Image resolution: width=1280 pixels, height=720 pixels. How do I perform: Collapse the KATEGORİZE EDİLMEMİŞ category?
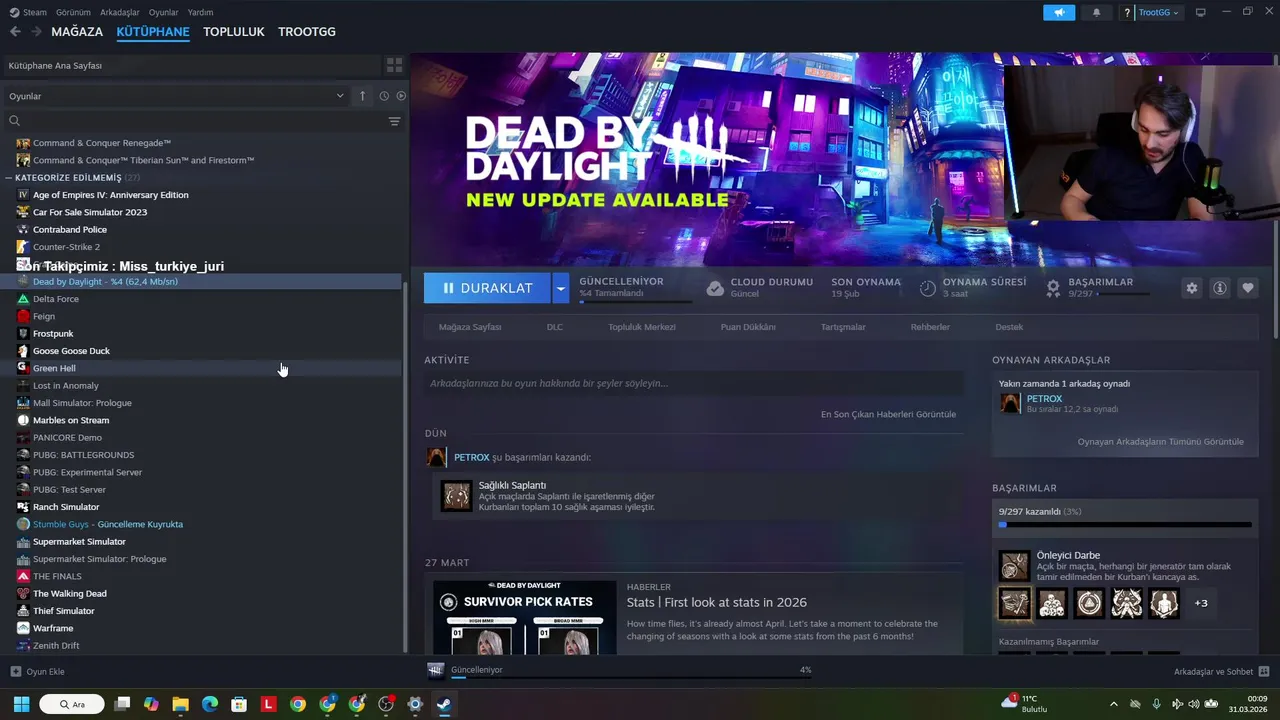9,178
